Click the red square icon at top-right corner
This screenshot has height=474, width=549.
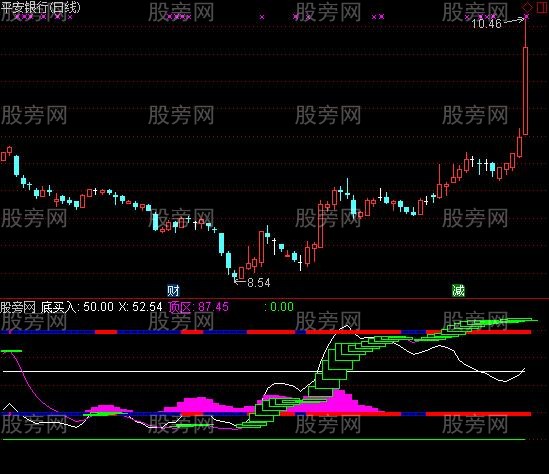point(542,7)
